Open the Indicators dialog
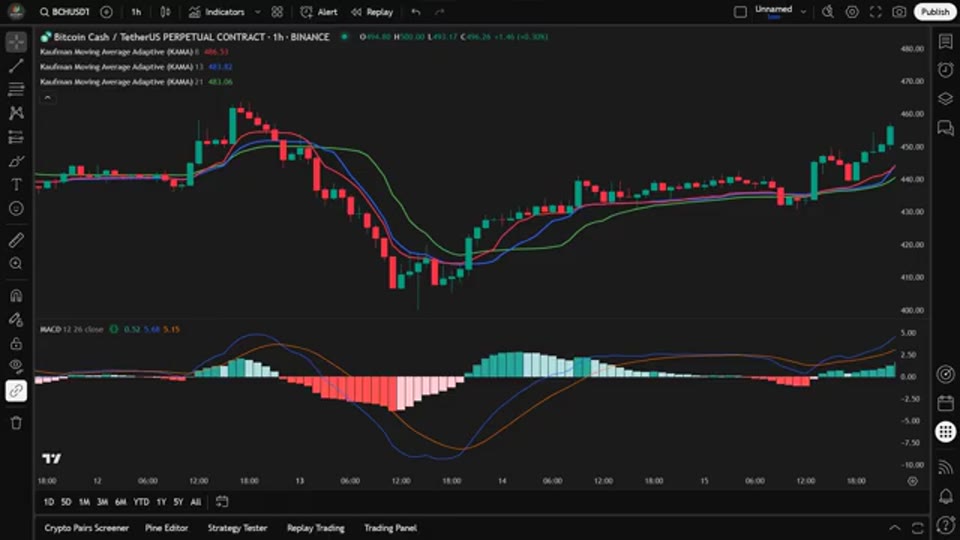Screen dimensions: 960x540 [x=217, y=12]
